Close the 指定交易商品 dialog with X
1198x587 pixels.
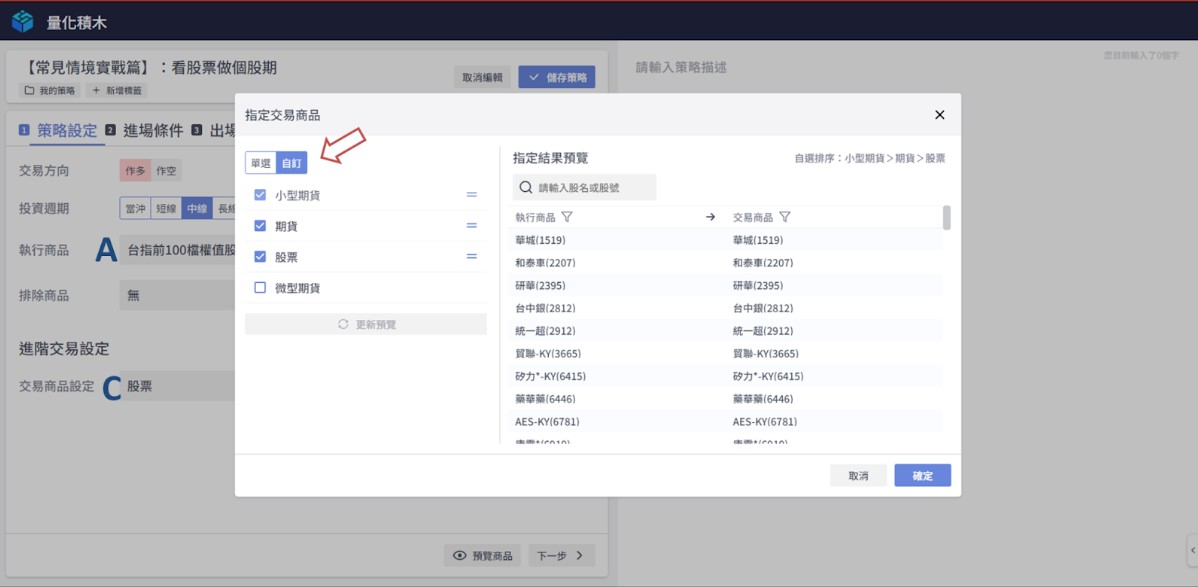coord(939,115)
